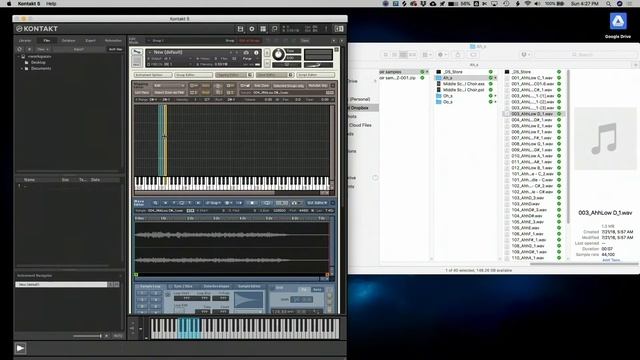Open the Finder arrange-by dropdown
This screenshot has width=640, height=360.
coord(427,54)
